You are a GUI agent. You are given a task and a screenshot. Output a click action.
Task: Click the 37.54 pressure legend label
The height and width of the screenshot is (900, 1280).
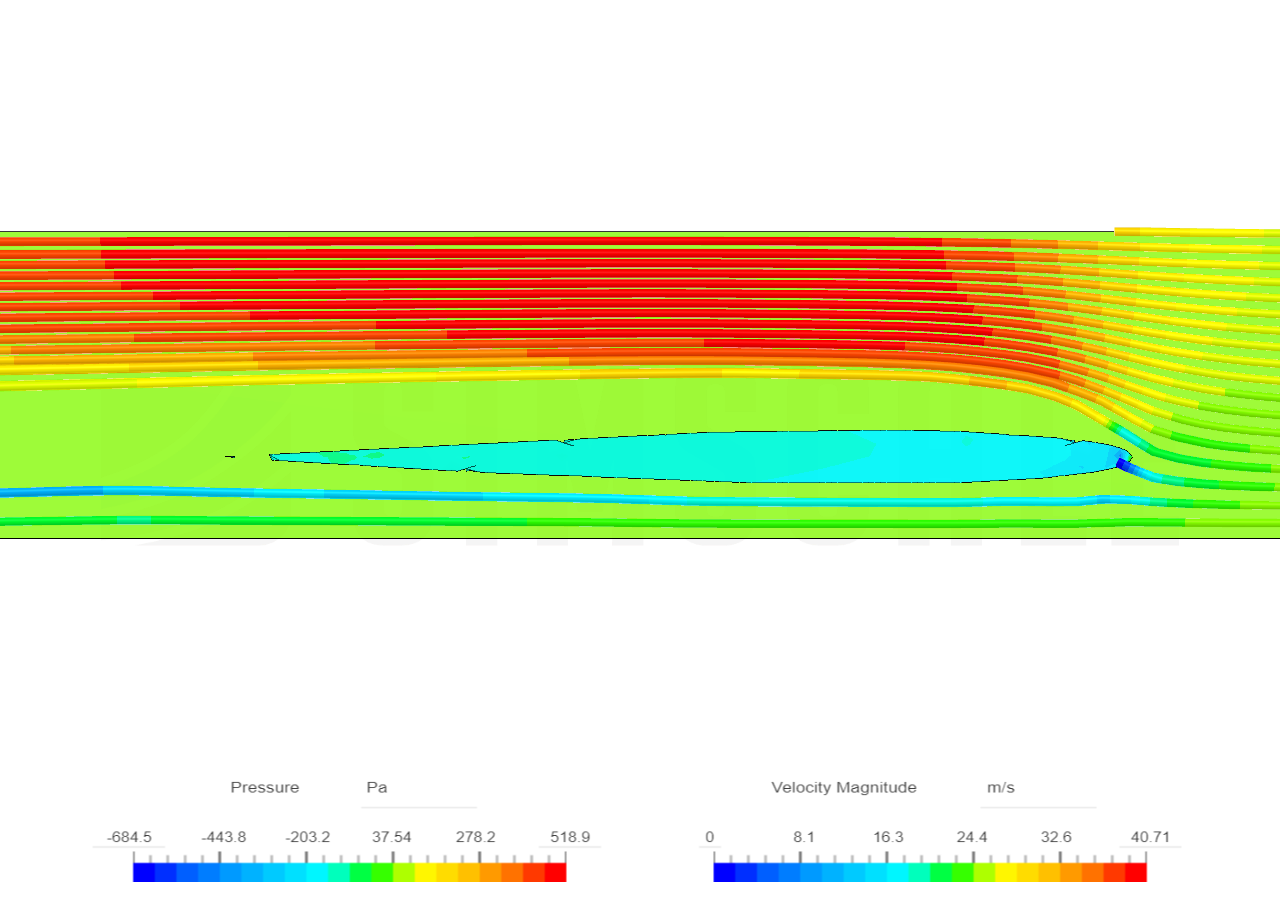click(392, 837)
